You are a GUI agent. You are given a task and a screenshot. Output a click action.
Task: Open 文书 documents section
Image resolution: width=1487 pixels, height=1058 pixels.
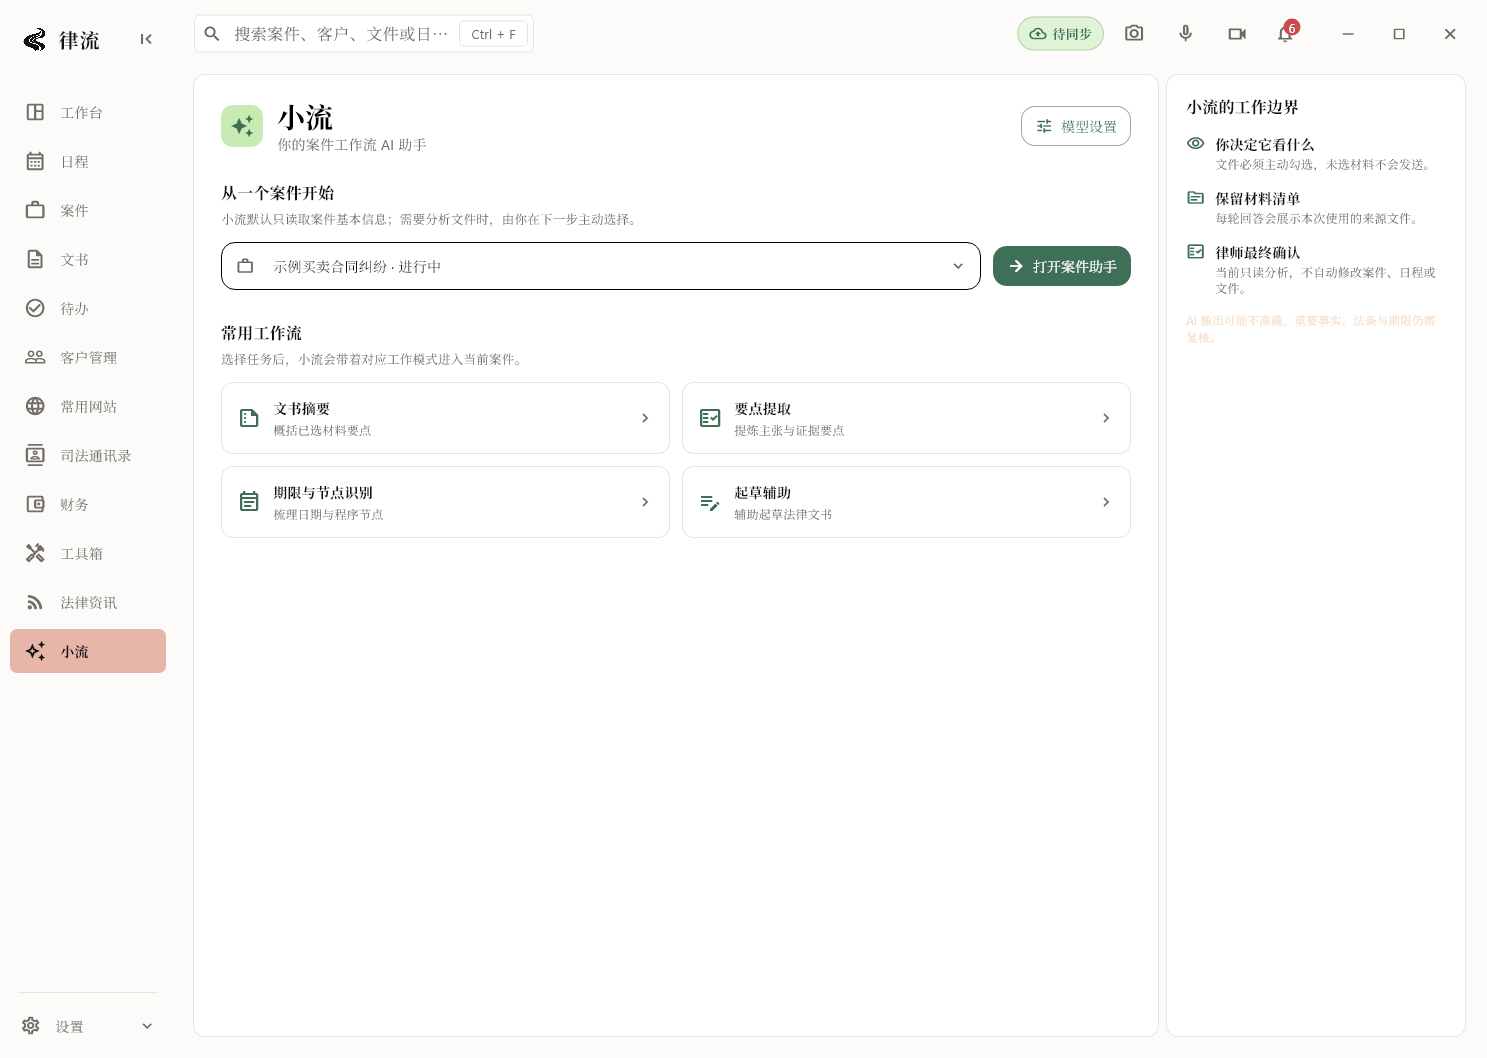click(88, 259)
